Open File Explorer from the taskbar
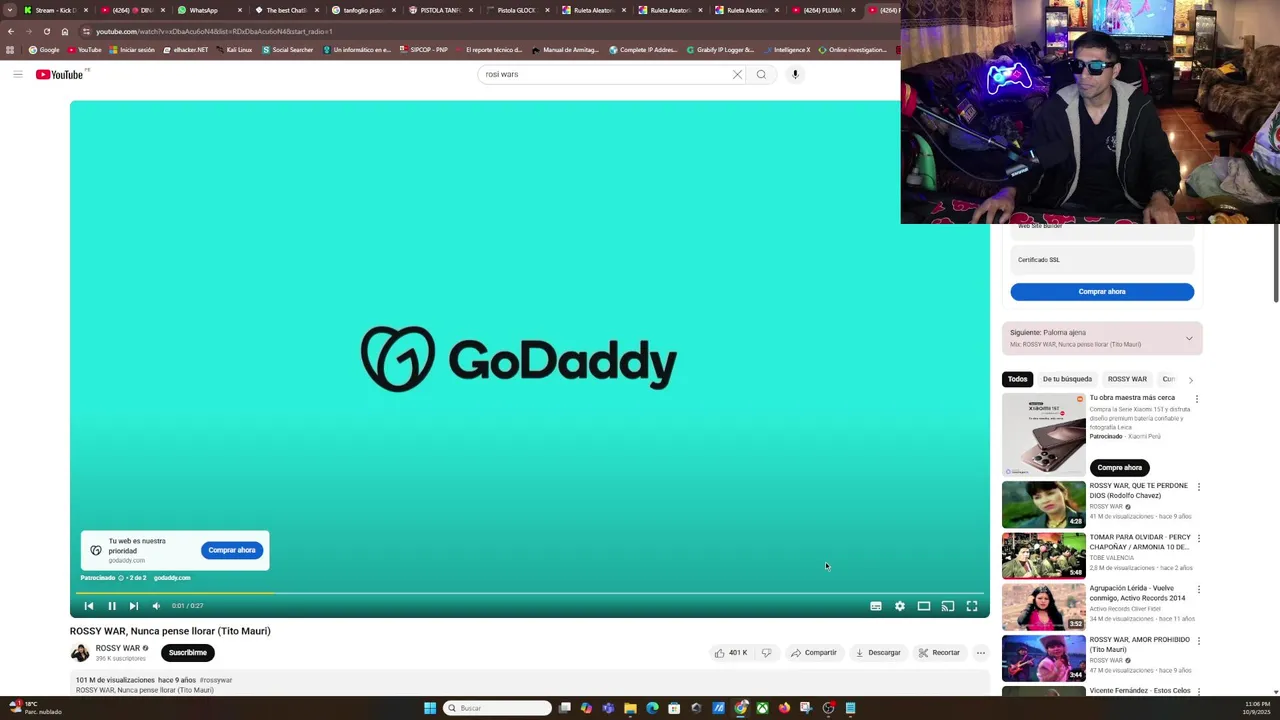 pos(630,708)
